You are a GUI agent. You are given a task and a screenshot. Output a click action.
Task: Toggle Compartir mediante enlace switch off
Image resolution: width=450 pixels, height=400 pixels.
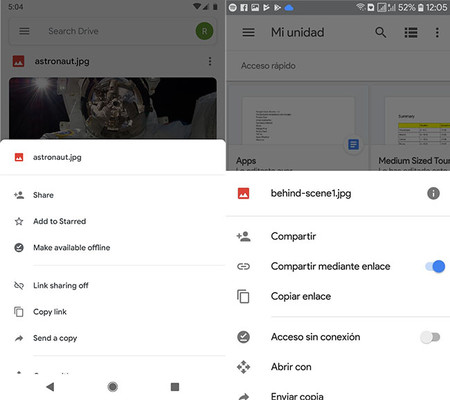pyautogui.click(x=435, y=266)
